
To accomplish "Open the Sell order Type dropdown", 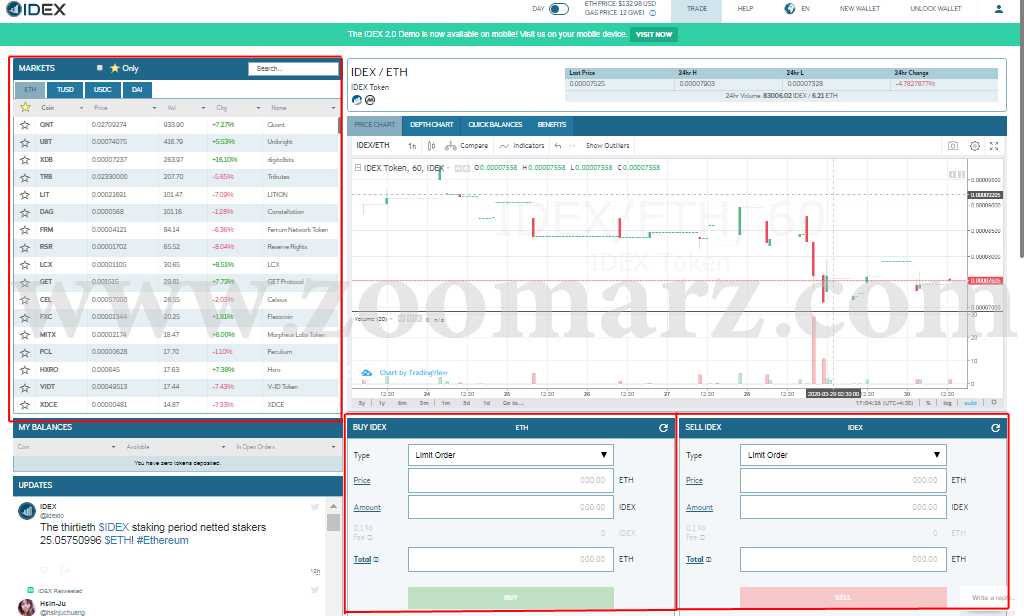I will (x=843, y=455).
